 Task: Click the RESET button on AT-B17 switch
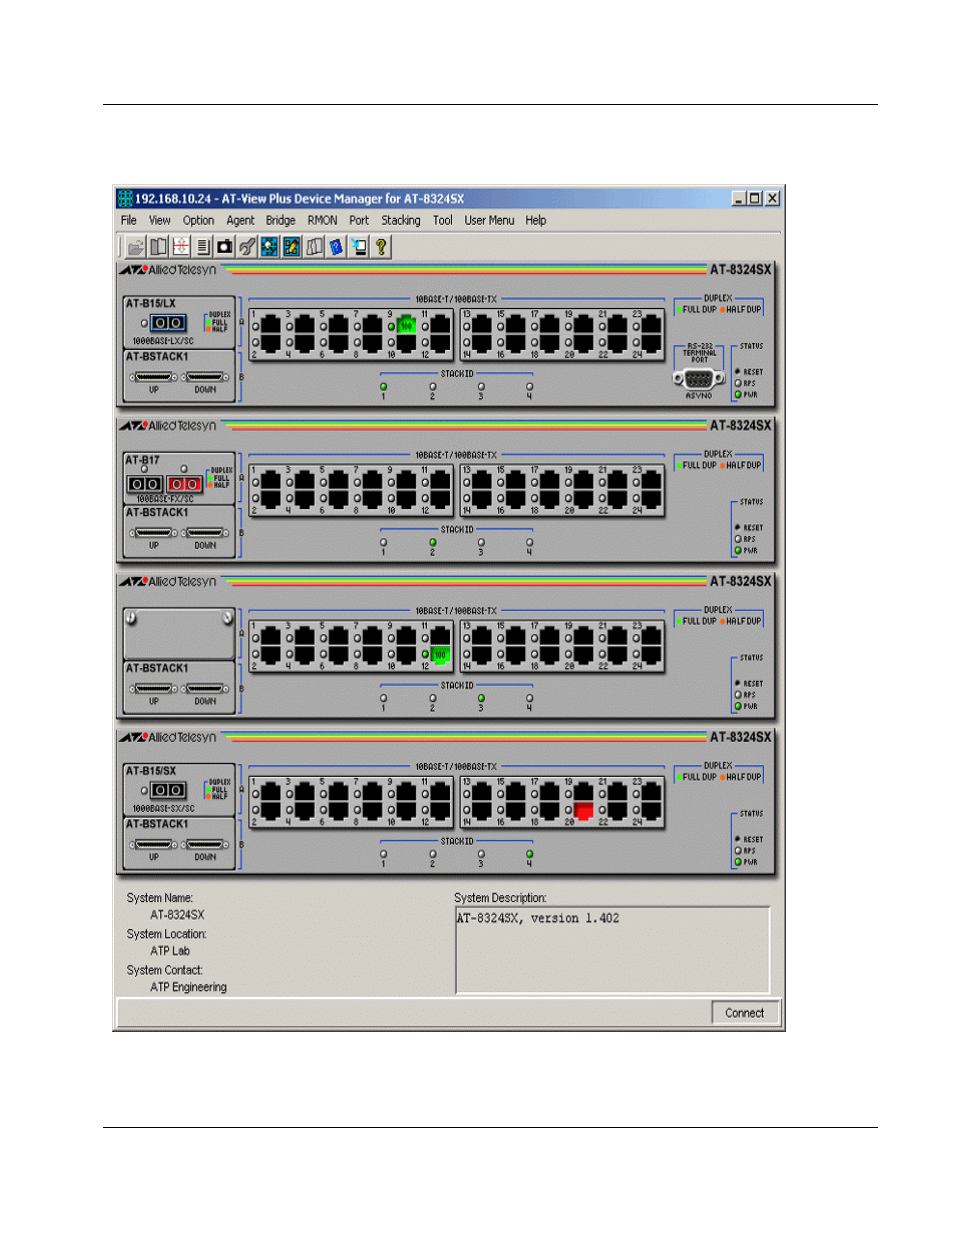(738, 528)
